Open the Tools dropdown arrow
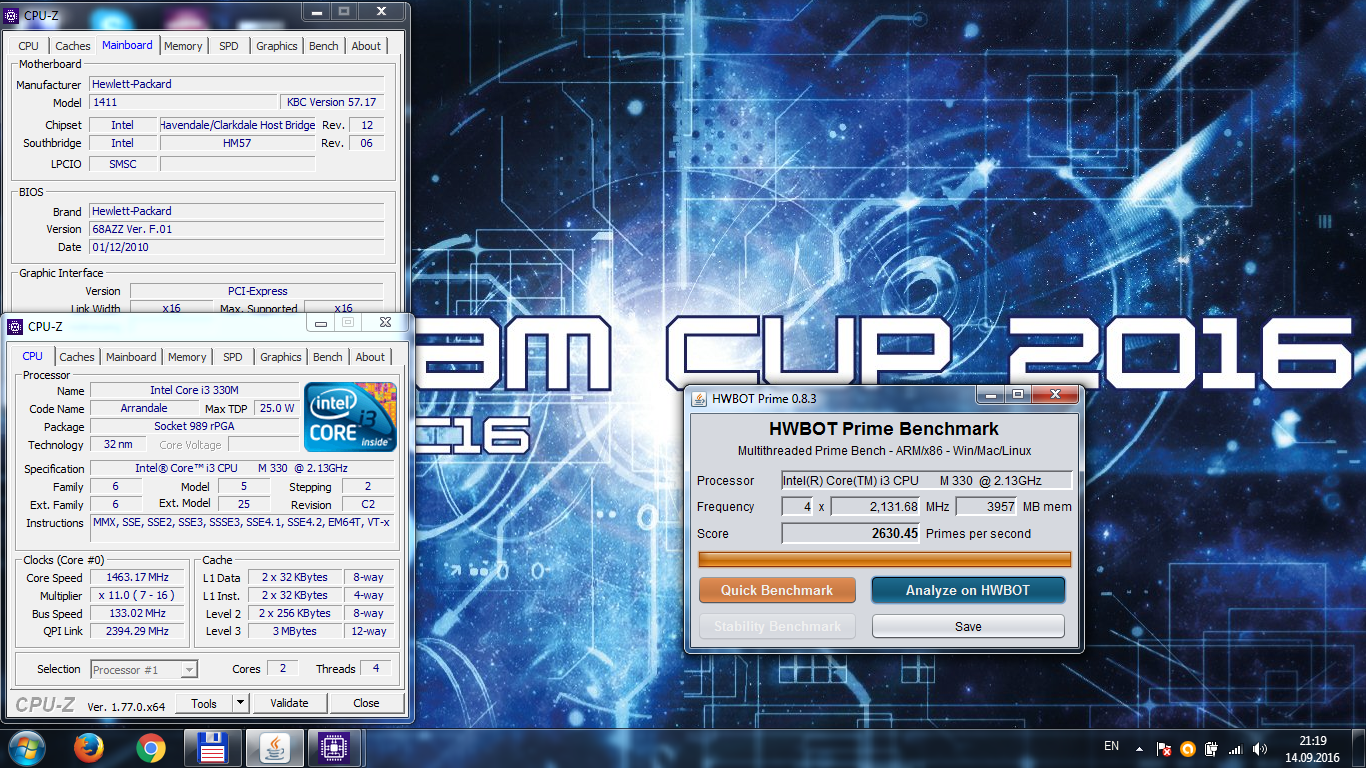 [x=240, y=703]
